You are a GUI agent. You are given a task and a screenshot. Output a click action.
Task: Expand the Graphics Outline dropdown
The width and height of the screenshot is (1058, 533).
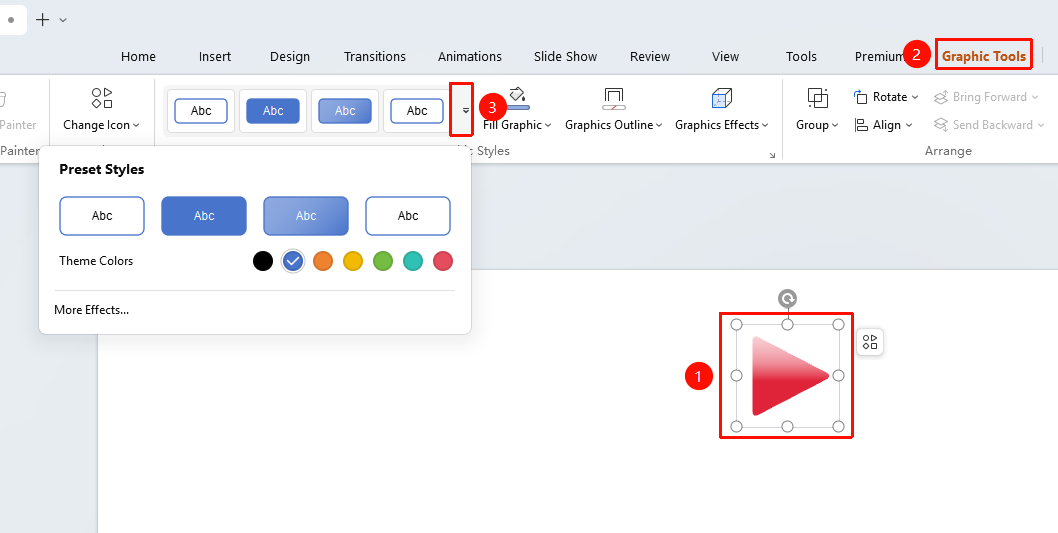pos(659,125)
